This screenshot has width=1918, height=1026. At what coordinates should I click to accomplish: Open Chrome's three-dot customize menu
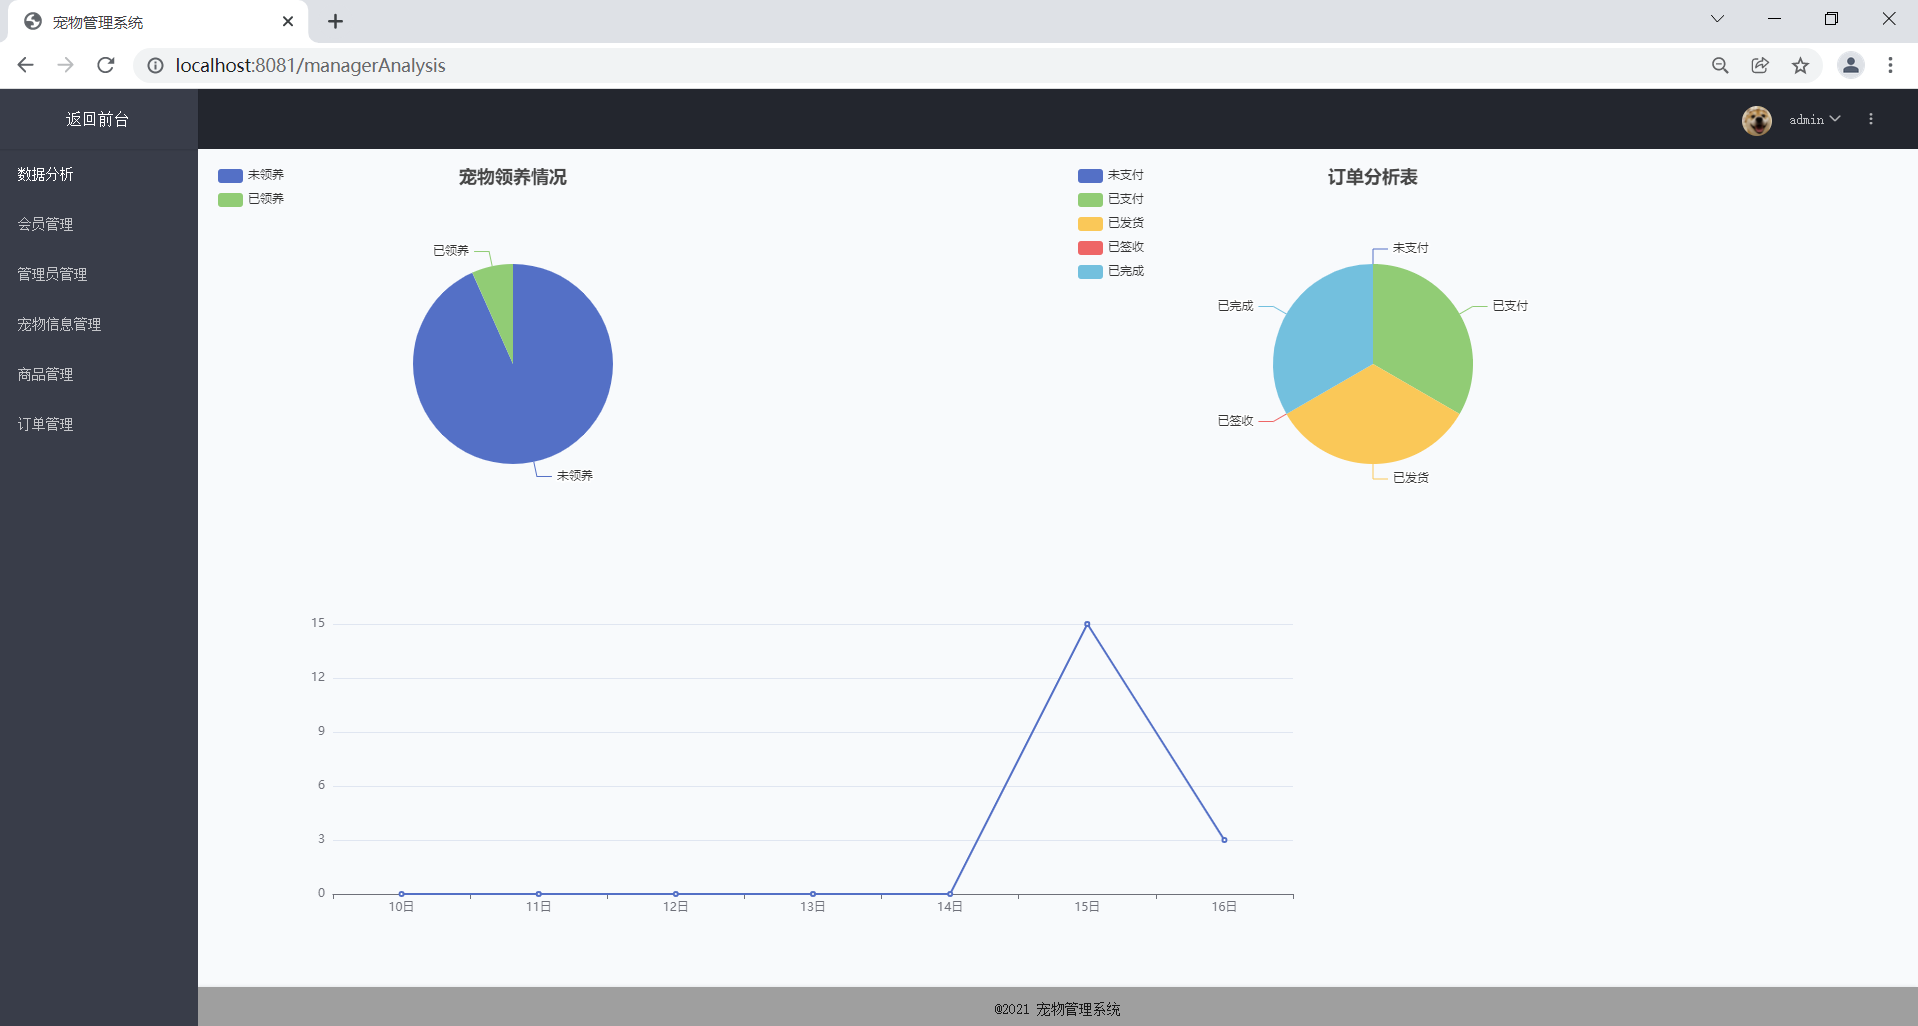pyautogui.click(x=1890, y=65)
